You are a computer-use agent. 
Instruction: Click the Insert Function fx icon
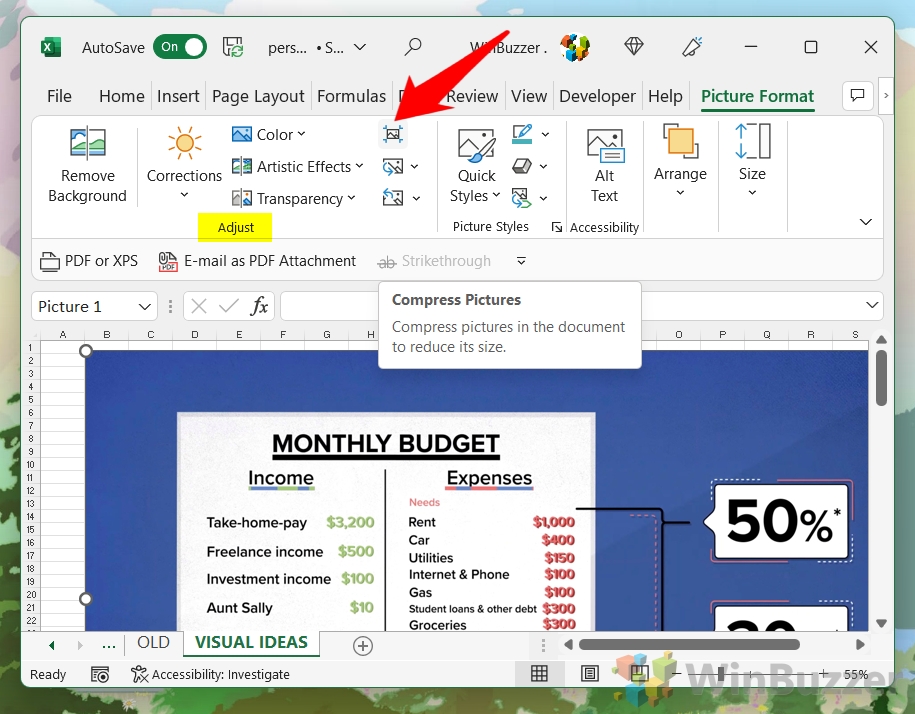click(259, 306)
